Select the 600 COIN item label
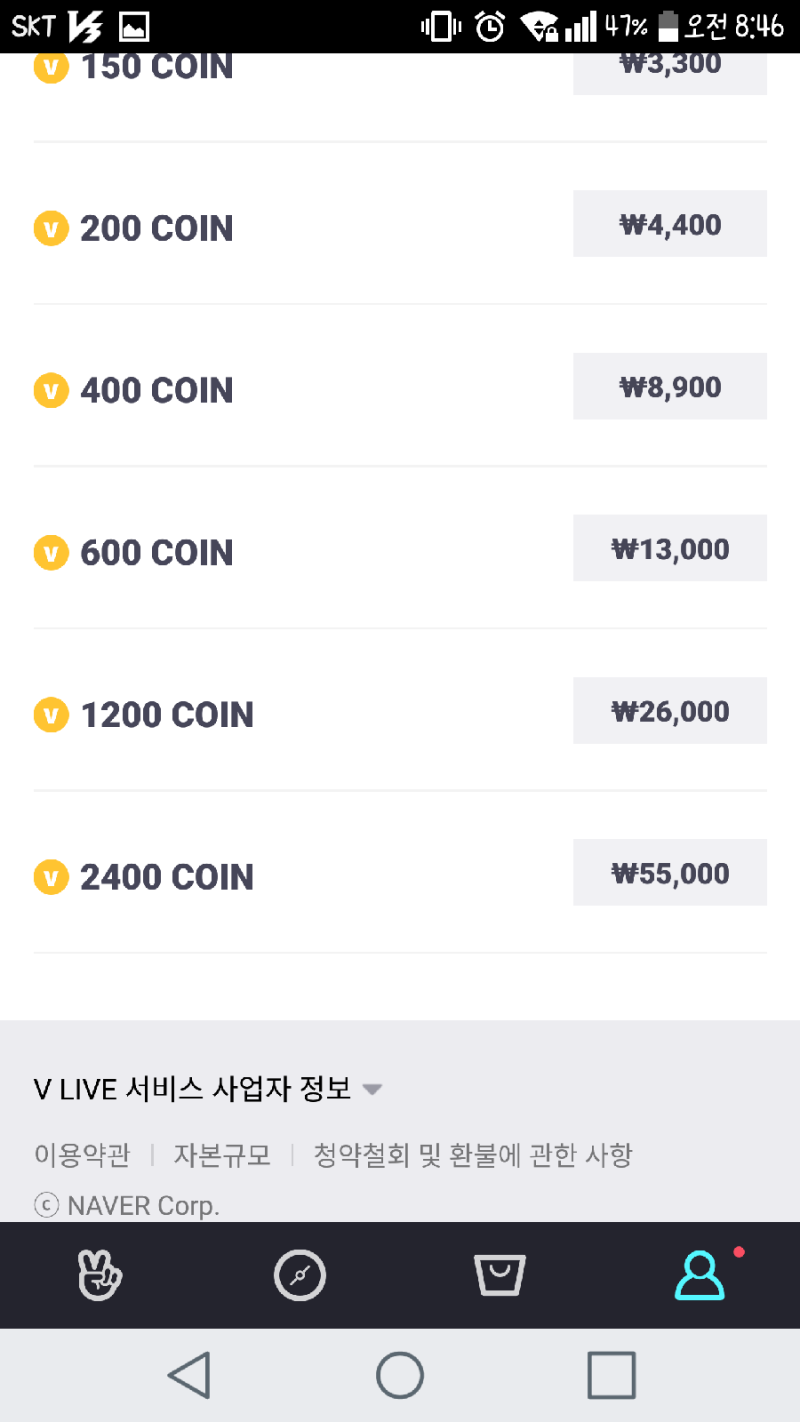Viewport: 800px width, 1422px height. [157, 553]
